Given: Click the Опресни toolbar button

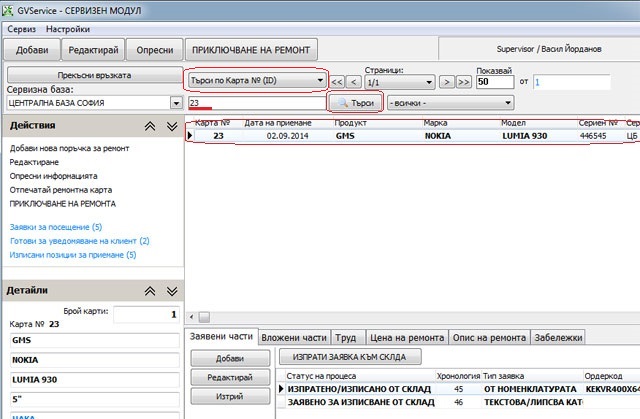Looking at the screenshot, I should click(155, 50).
